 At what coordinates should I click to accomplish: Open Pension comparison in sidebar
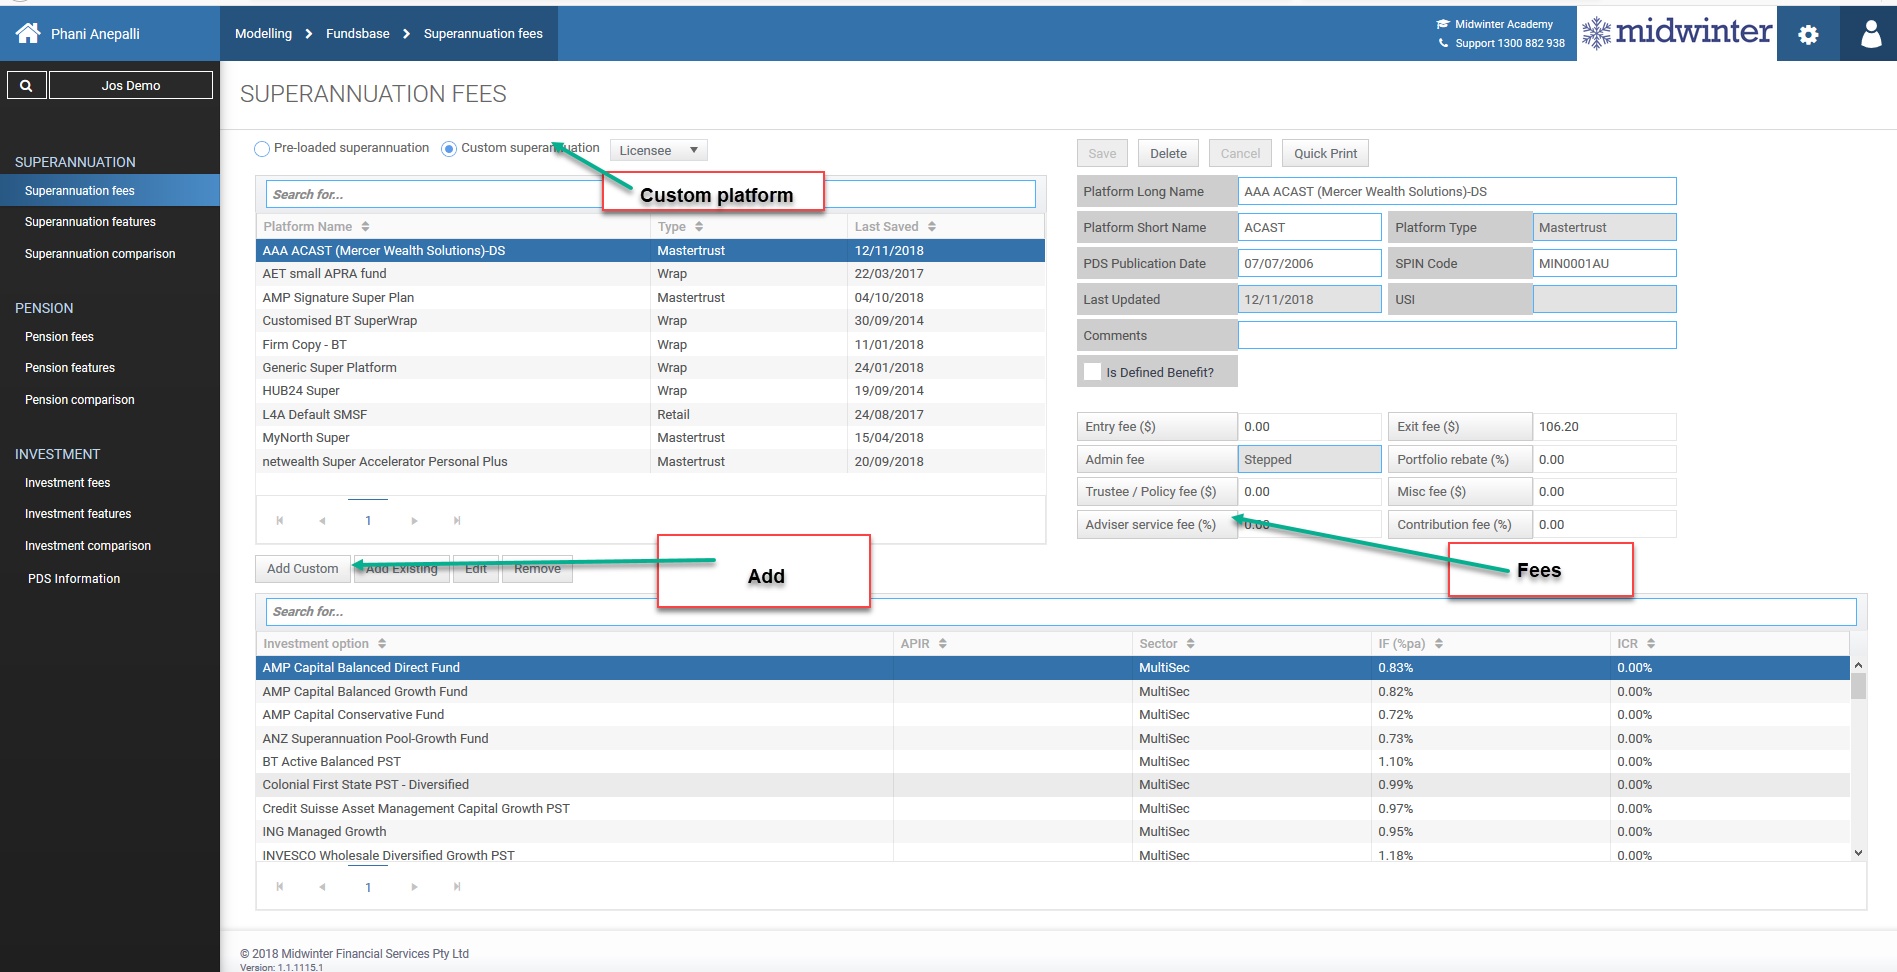click(x=80, y=400)
